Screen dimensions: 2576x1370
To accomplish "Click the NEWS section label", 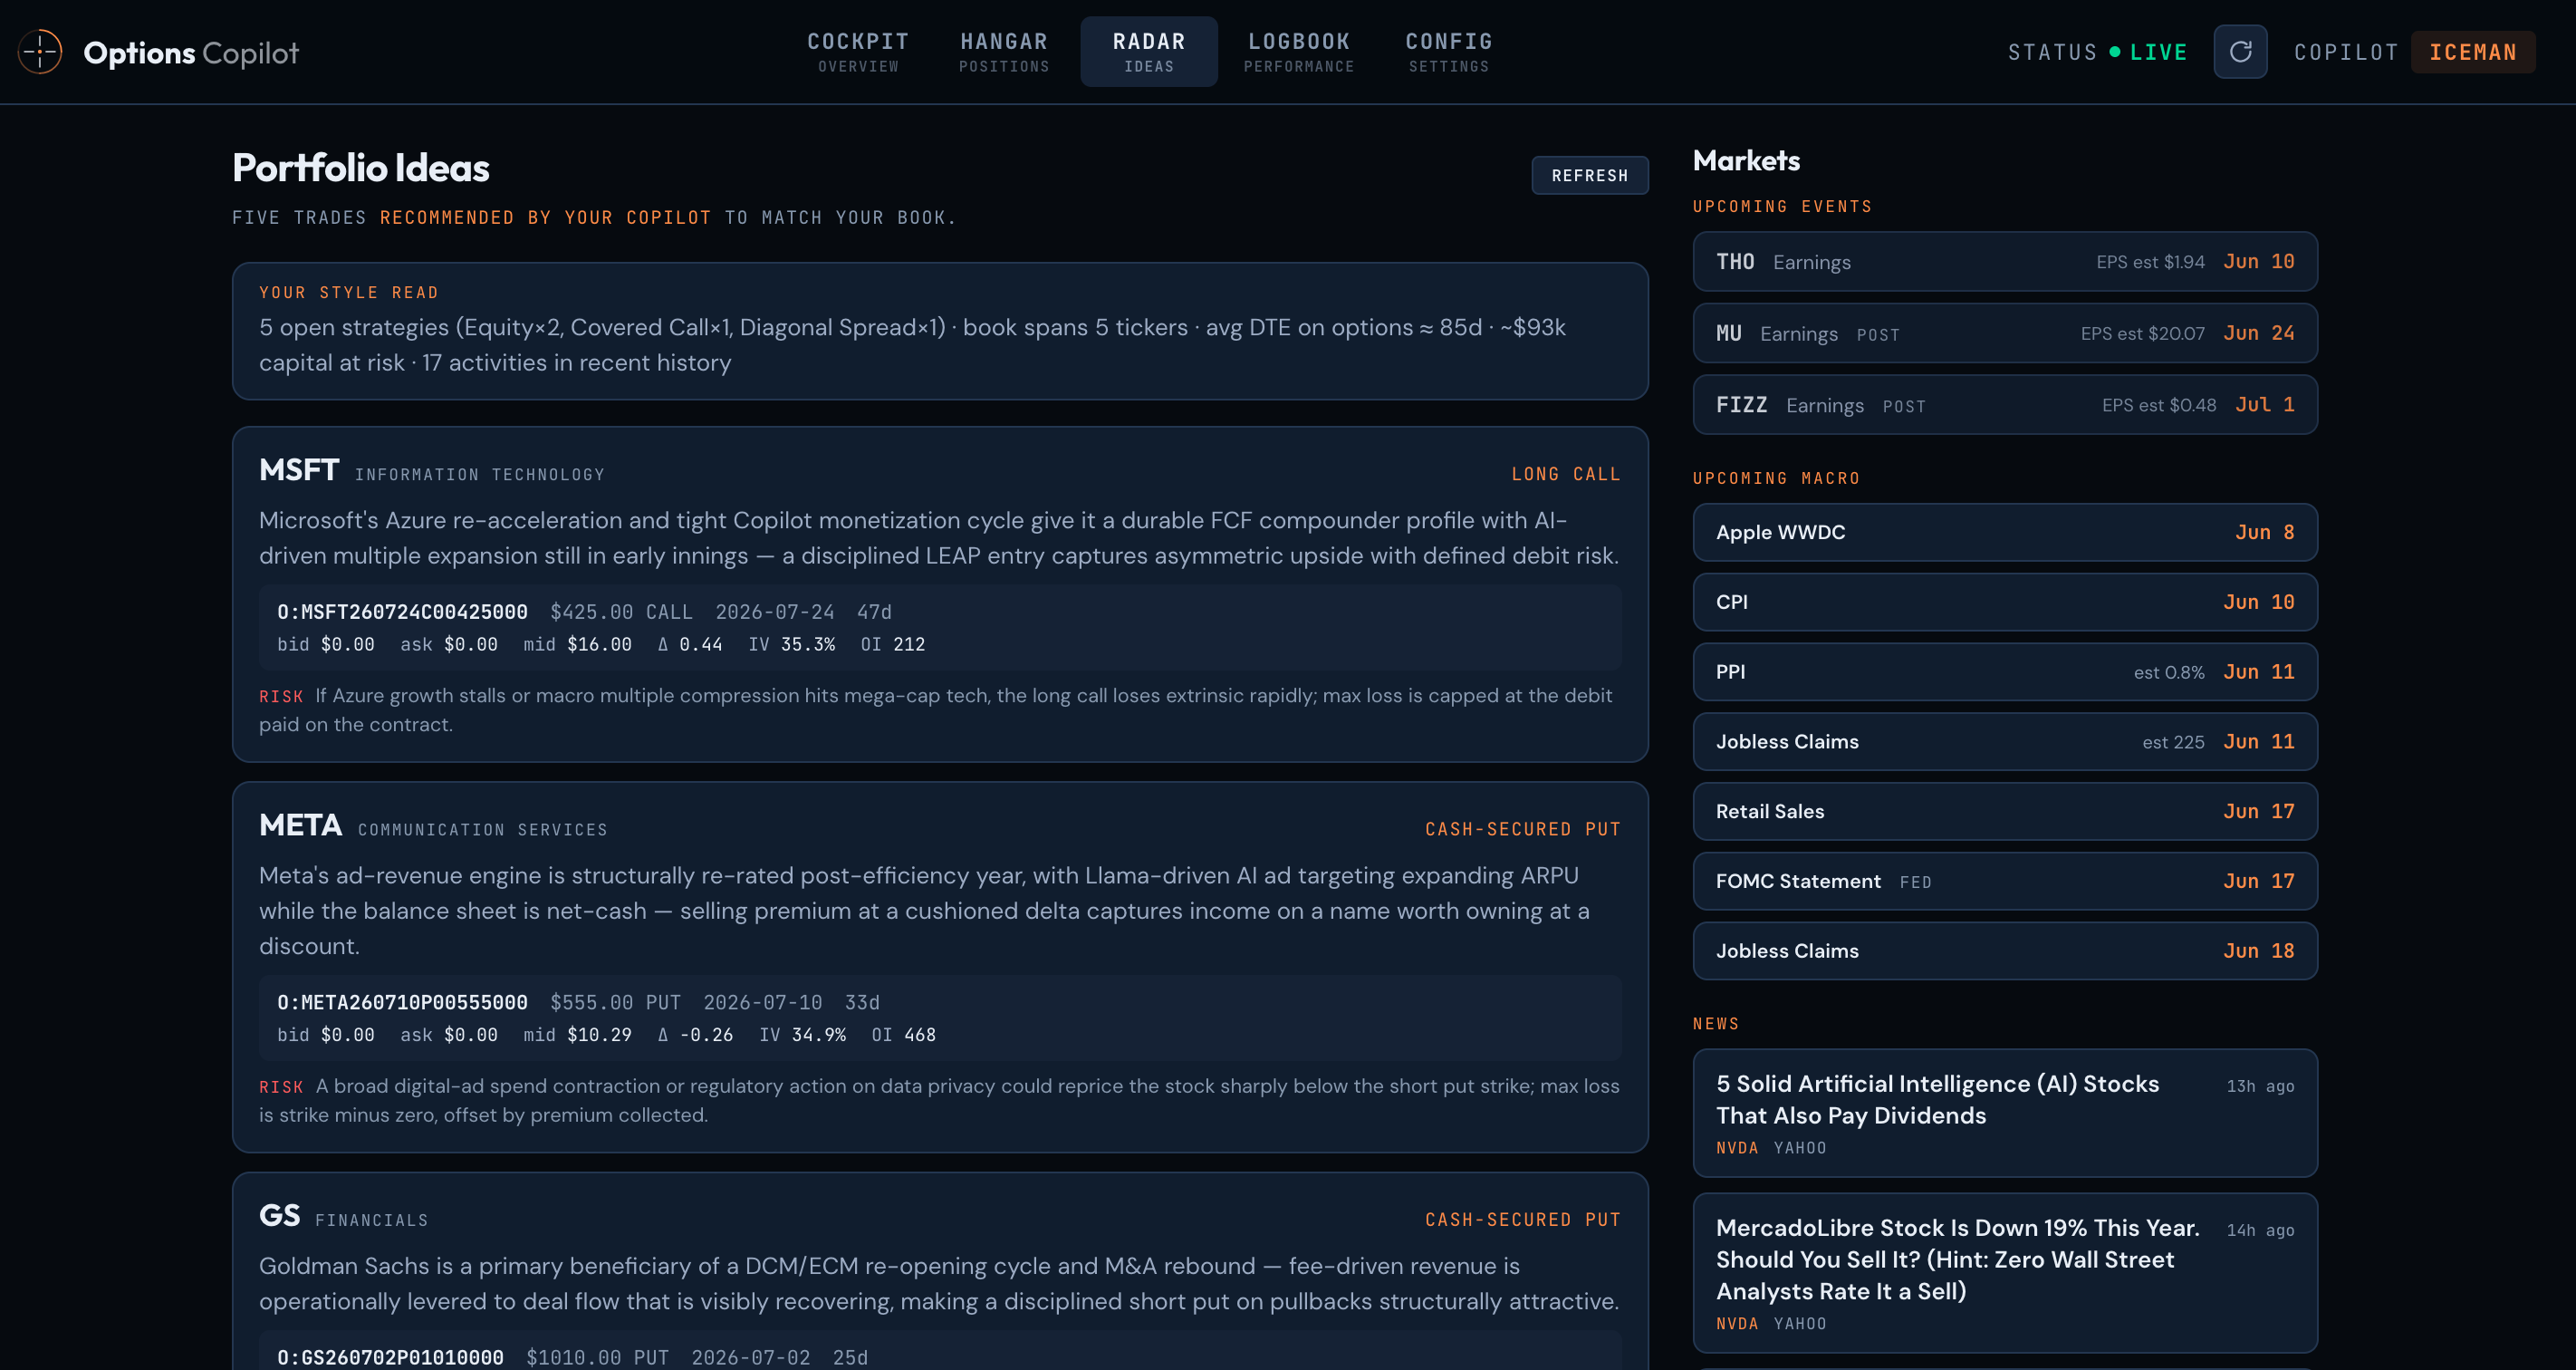I will pos(1716,1024).
